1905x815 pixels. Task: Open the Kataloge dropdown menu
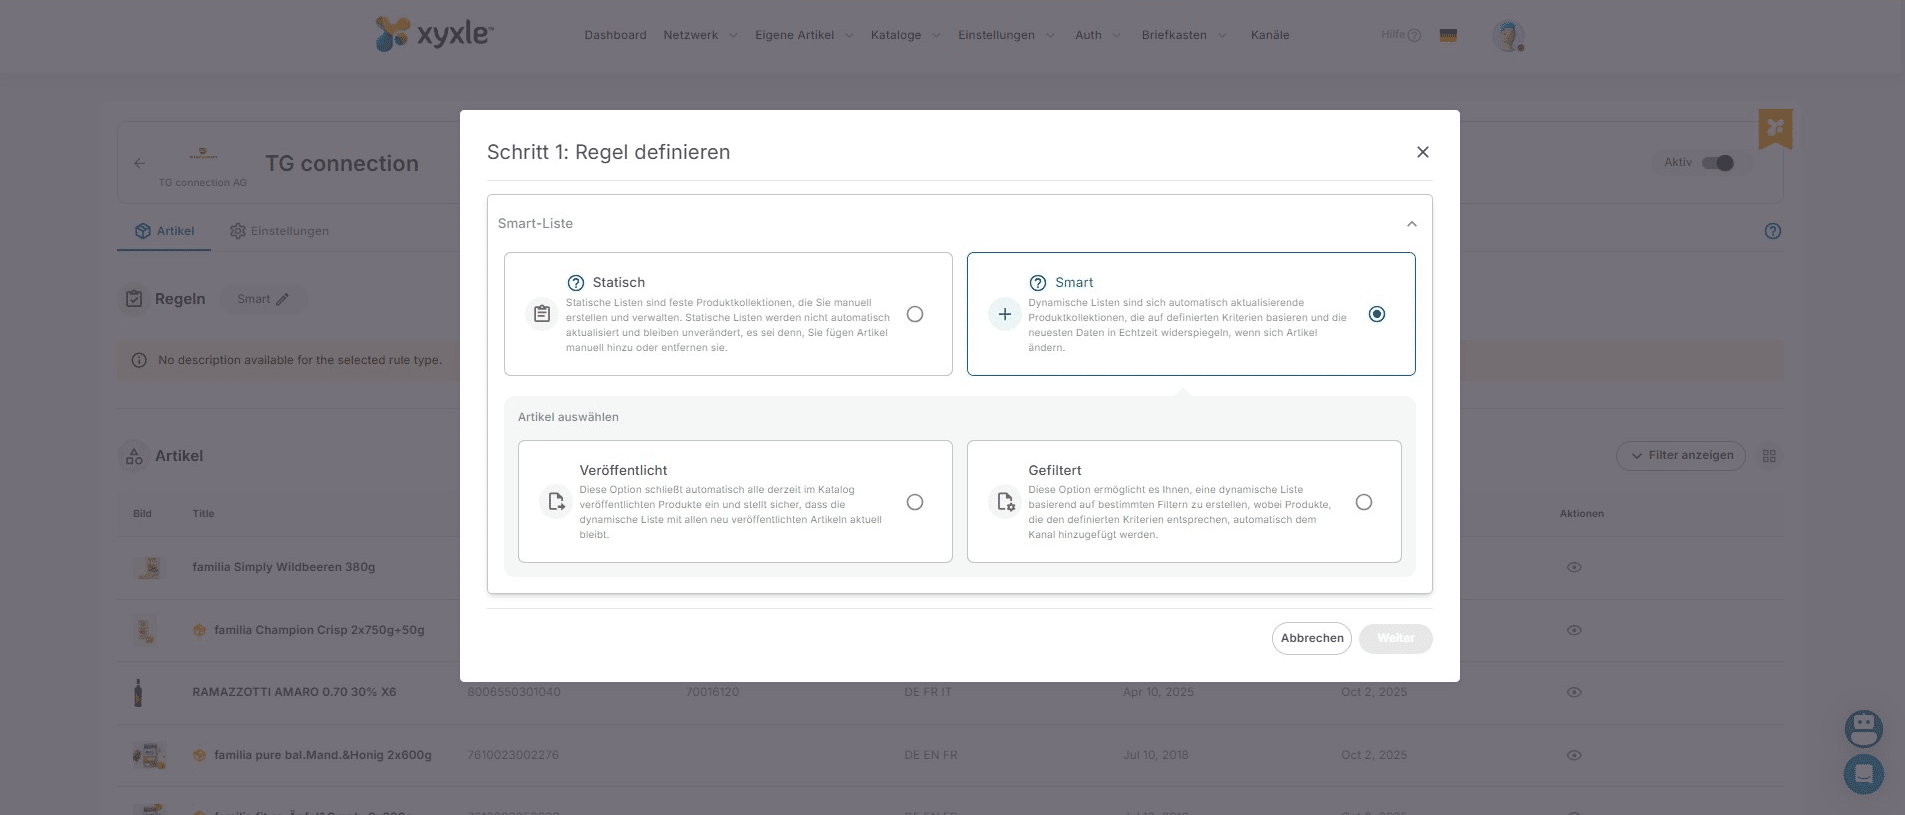coord(905,35)
